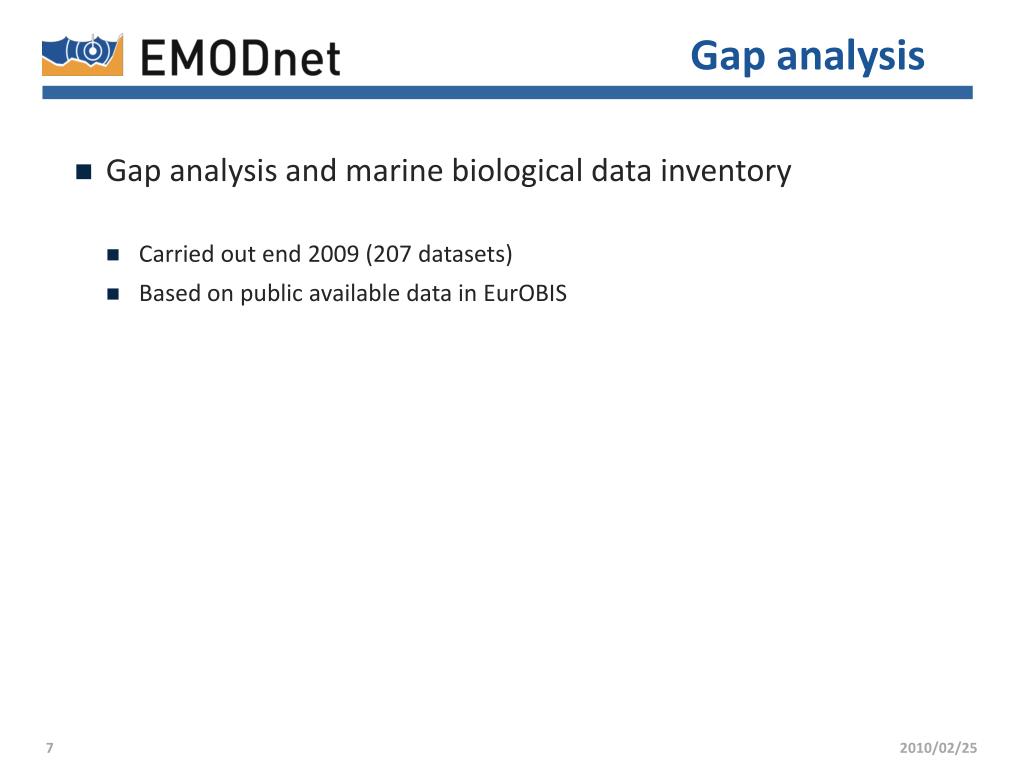Click the blue horizontal divider bar

tap(507, 93)
